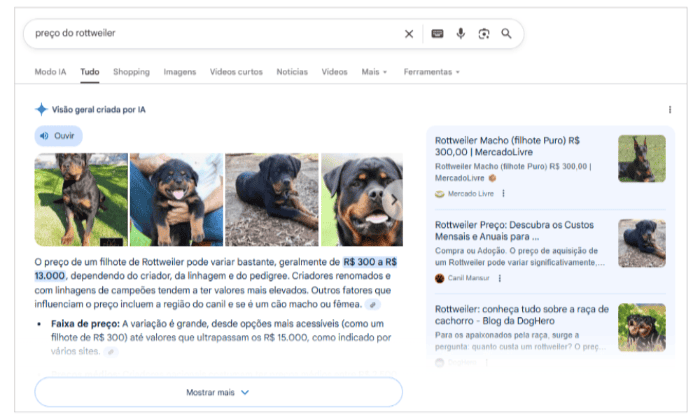
Task: Click highlighted text 'R$ 300 a R$ 13.000'
Action: pos(370,262)
